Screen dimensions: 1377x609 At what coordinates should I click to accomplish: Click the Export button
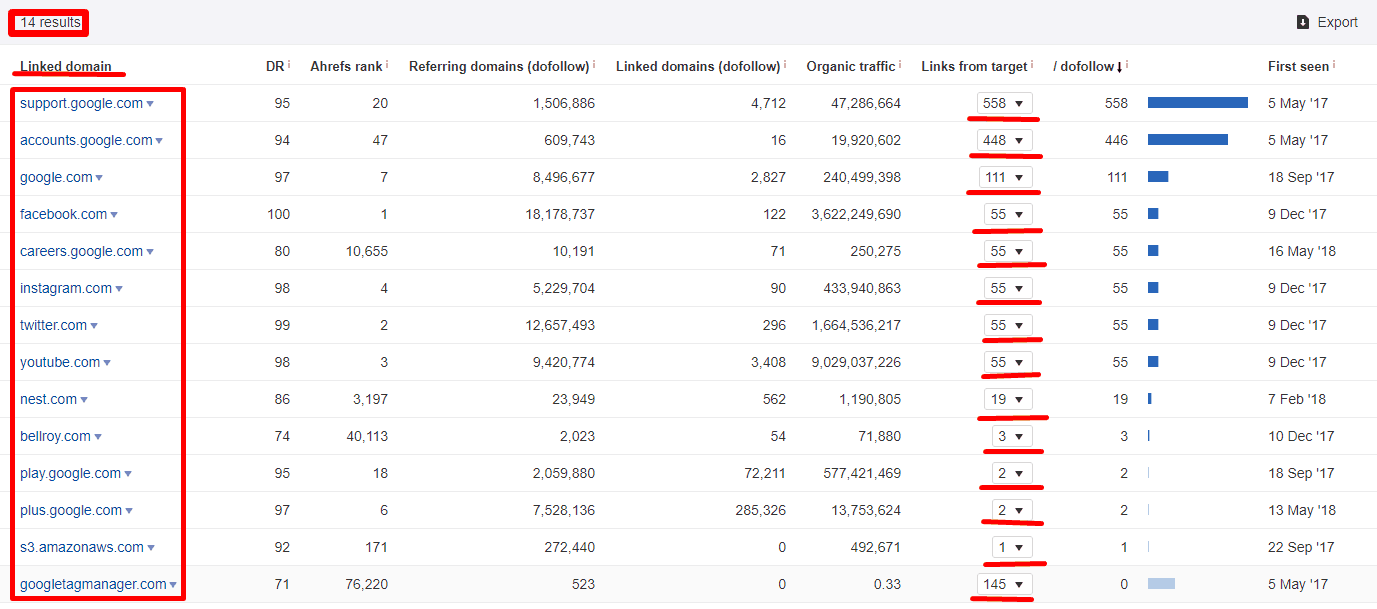[1326, 22]
